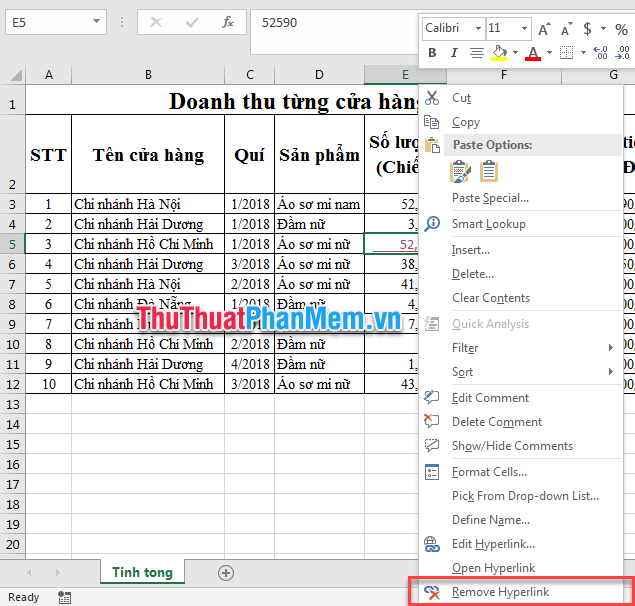Select hyperlinked cell E5
635x606 pixels.
click(x=392, y=244)
